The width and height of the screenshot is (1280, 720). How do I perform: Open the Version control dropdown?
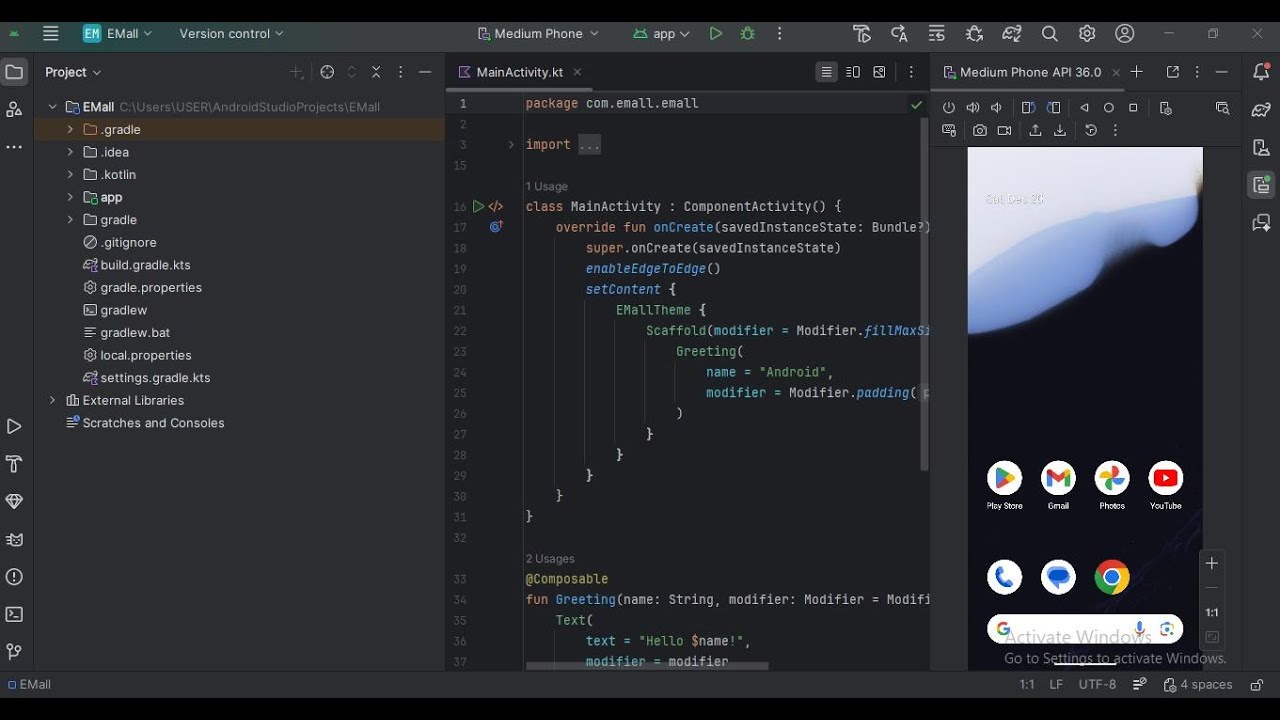[x=231, y=33]
